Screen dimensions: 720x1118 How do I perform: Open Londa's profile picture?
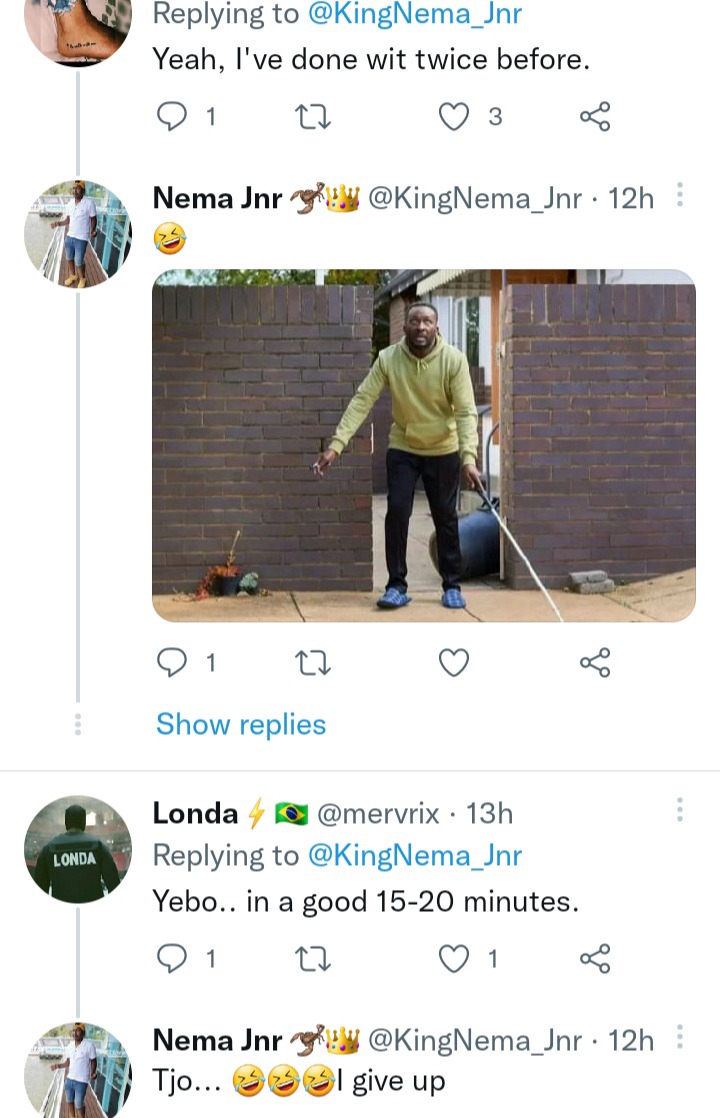[x=78, y=849]
